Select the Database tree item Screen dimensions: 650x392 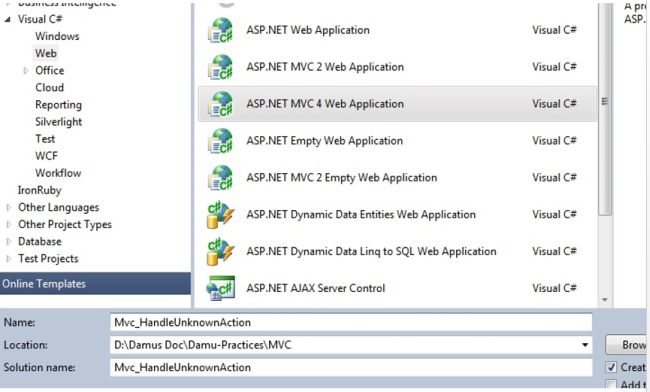point(40,241)
